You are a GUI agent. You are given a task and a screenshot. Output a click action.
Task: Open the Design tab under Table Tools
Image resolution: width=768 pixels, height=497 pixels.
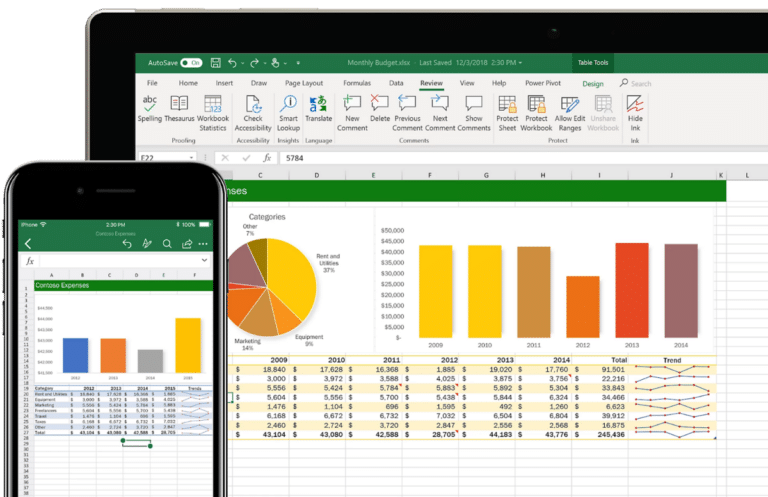pos(592,84)
